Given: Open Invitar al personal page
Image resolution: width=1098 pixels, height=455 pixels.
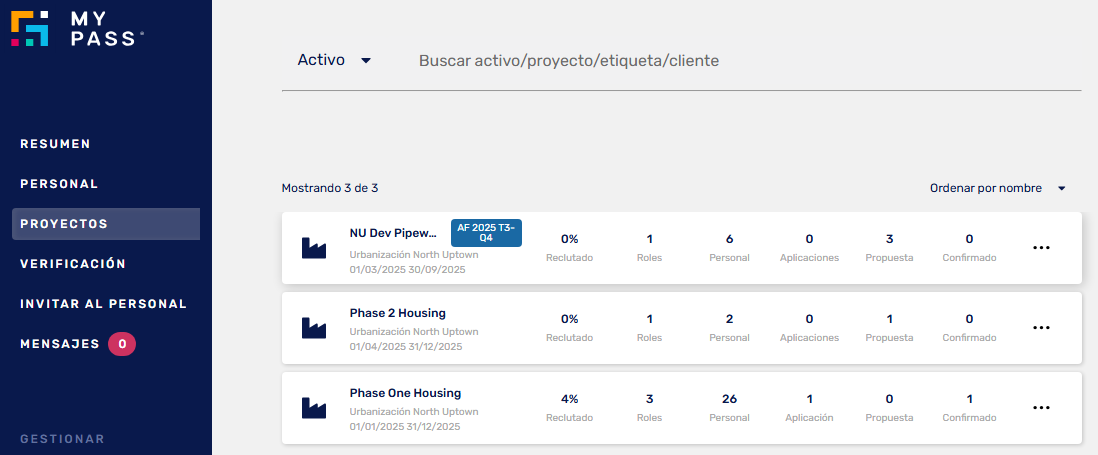Looking at the screenshot, I should [104, 304].
